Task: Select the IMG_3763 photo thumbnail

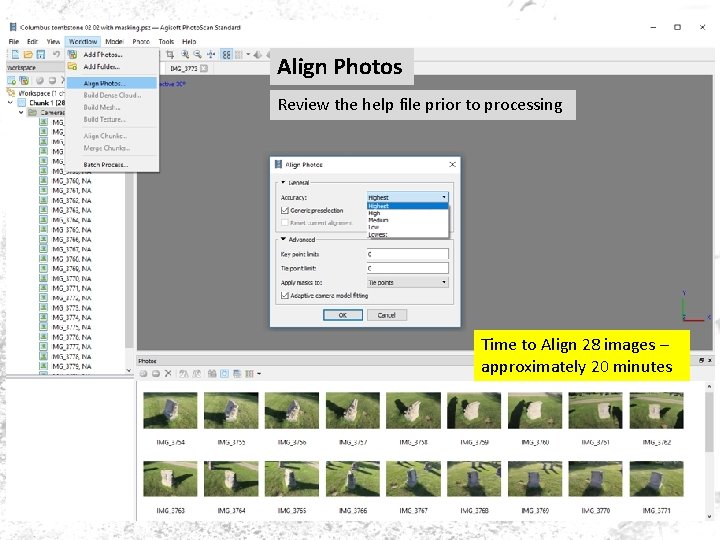Action: coord(170,479)
